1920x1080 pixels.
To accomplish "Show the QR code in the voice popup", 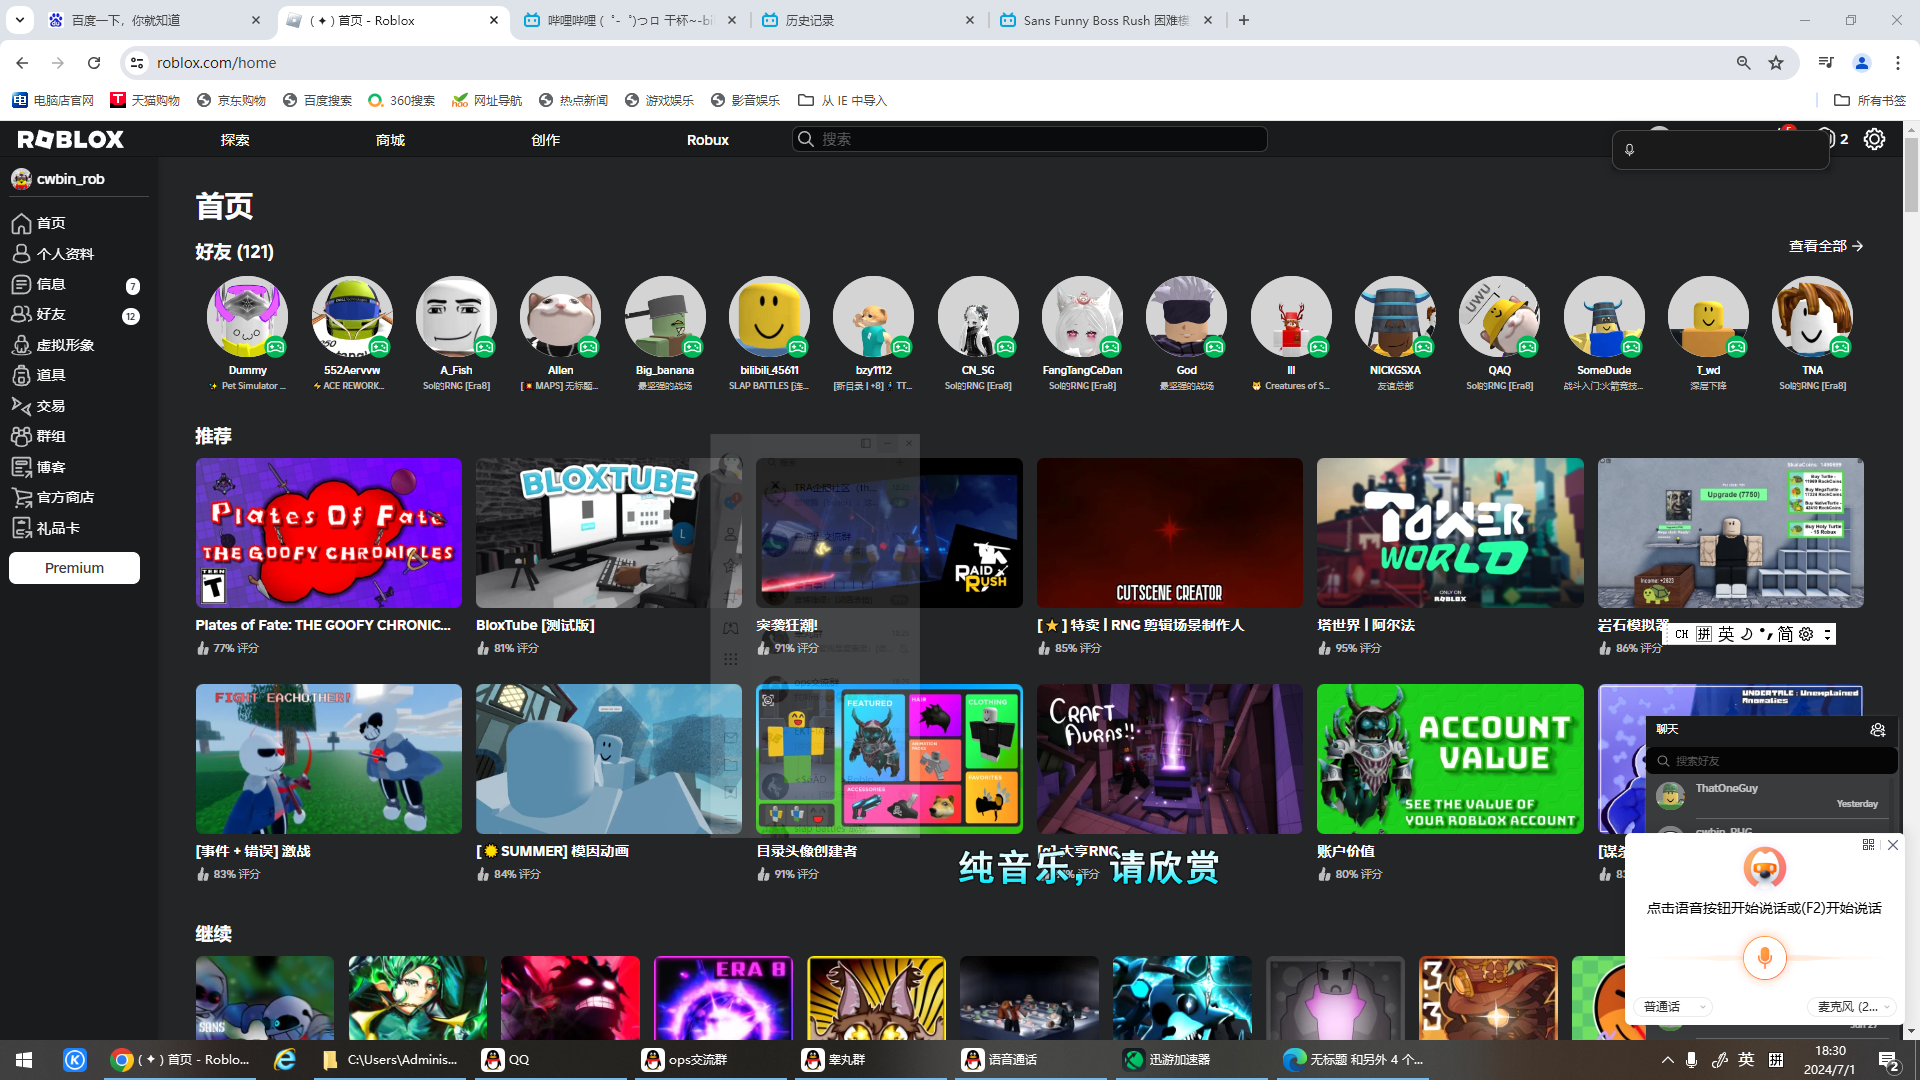I will click(x=1868, y=845).
